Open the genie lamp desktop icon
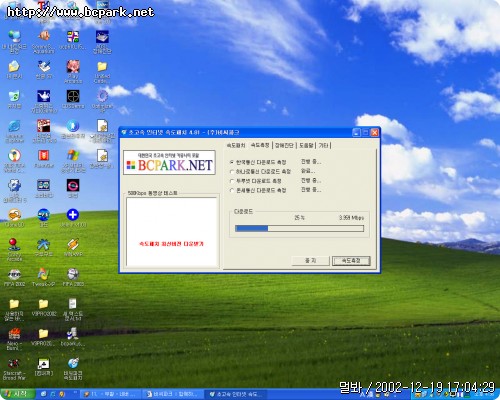The image size is (500, 400). point(44,101)
